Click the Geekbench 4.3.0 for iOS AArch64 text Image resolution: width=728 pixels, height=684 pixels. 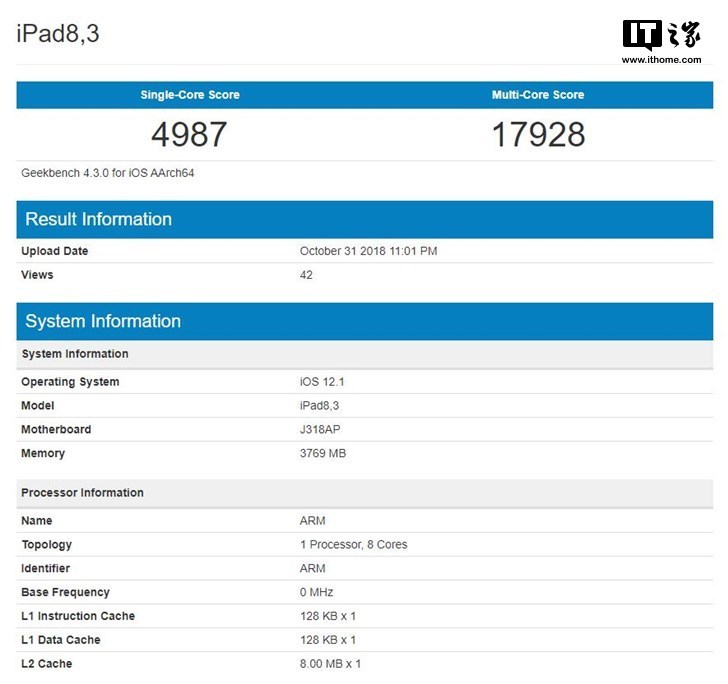point(108,173)
